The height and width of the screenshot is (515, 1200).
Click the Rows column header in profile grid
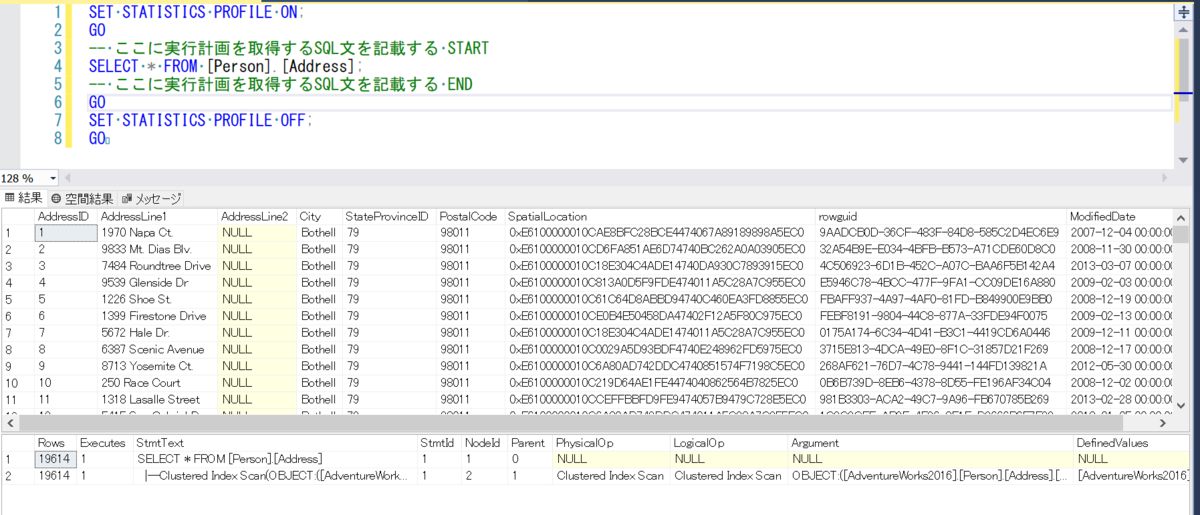tap(55, 442)
